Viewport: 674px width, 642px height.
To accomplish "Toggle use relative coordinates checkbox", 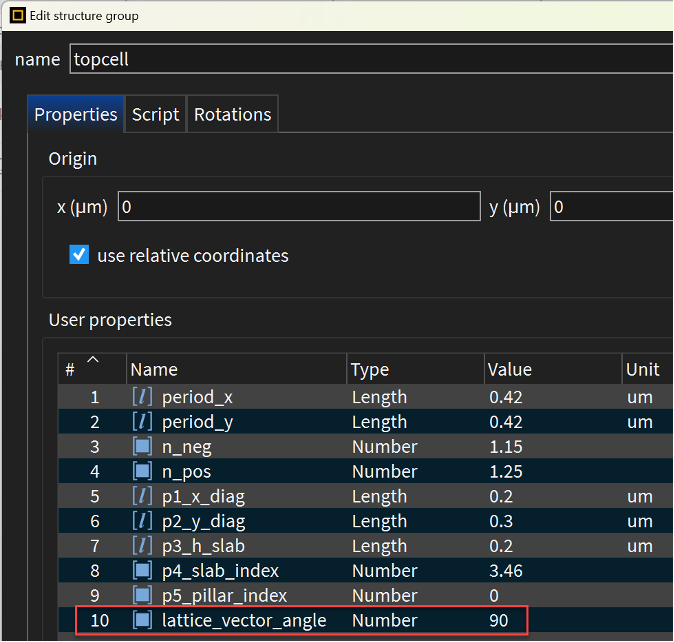I will pos(79,255).
